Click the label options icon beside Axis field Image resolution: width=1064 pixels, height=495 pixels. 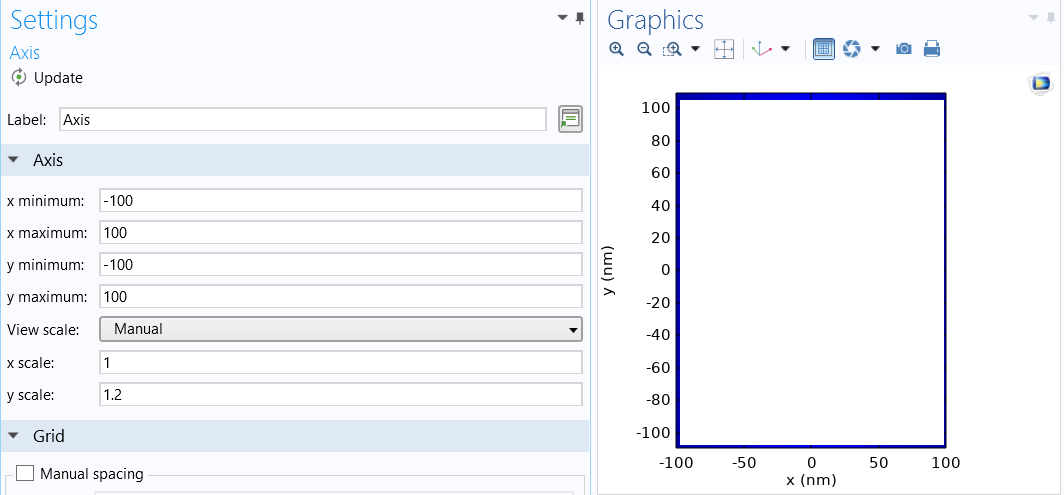coord(570,119)
